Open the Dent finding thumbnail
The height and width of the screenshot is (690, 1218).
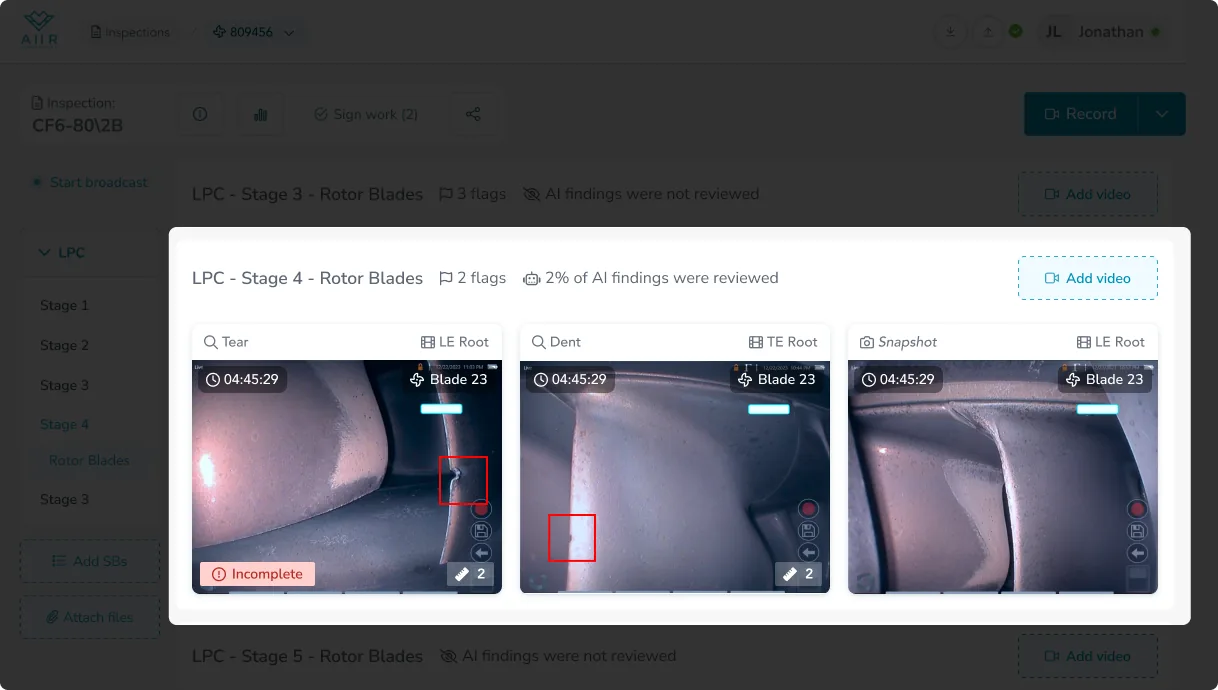click(675, 477)
